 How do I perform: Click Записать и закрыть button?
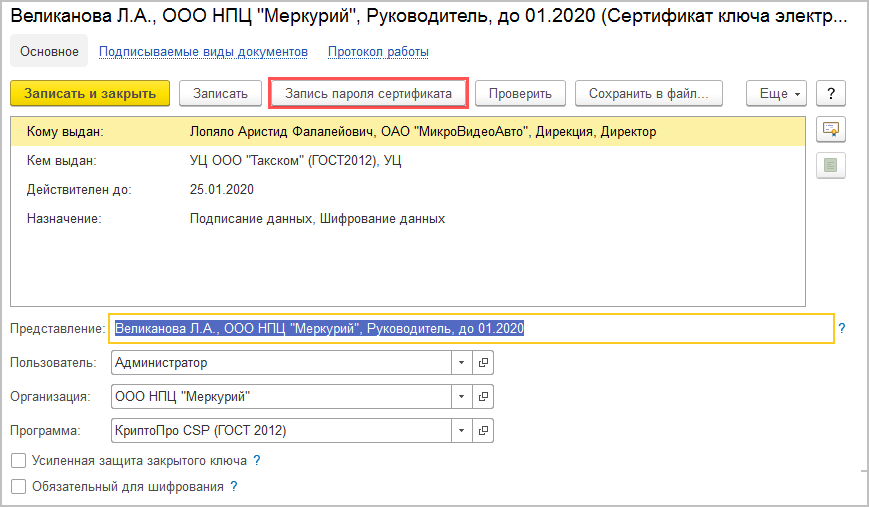[90, 94]
